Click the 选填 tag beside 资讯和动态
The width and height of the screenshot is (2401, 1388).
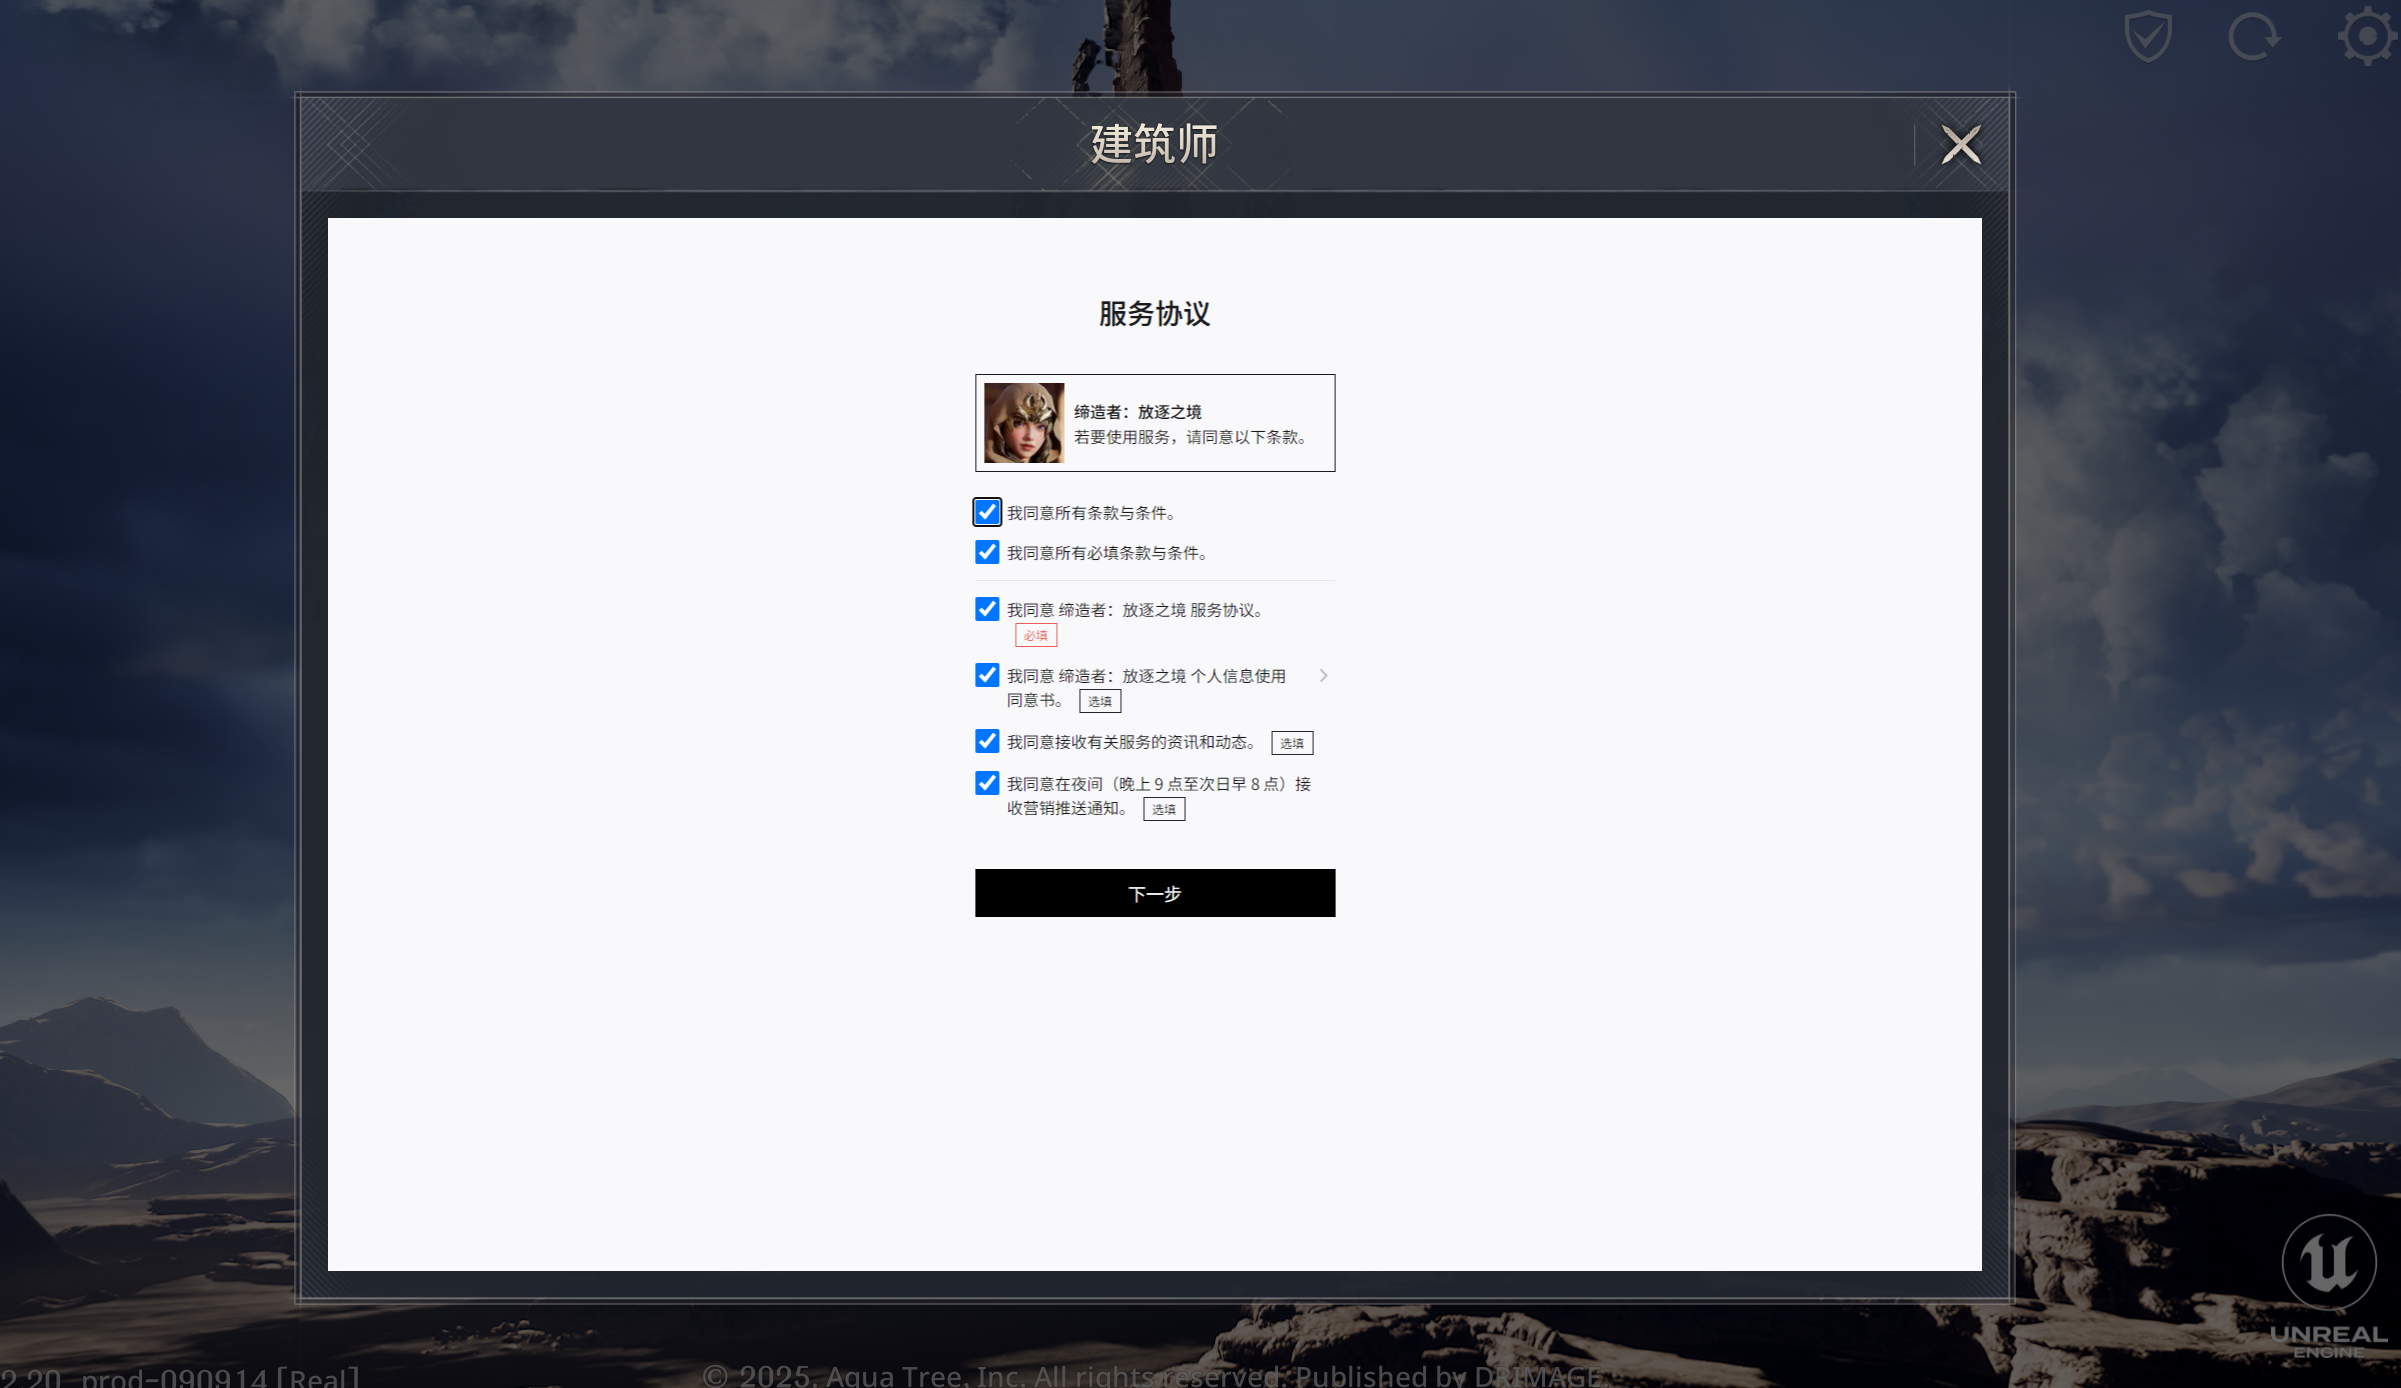click(x=1292, y=743)
